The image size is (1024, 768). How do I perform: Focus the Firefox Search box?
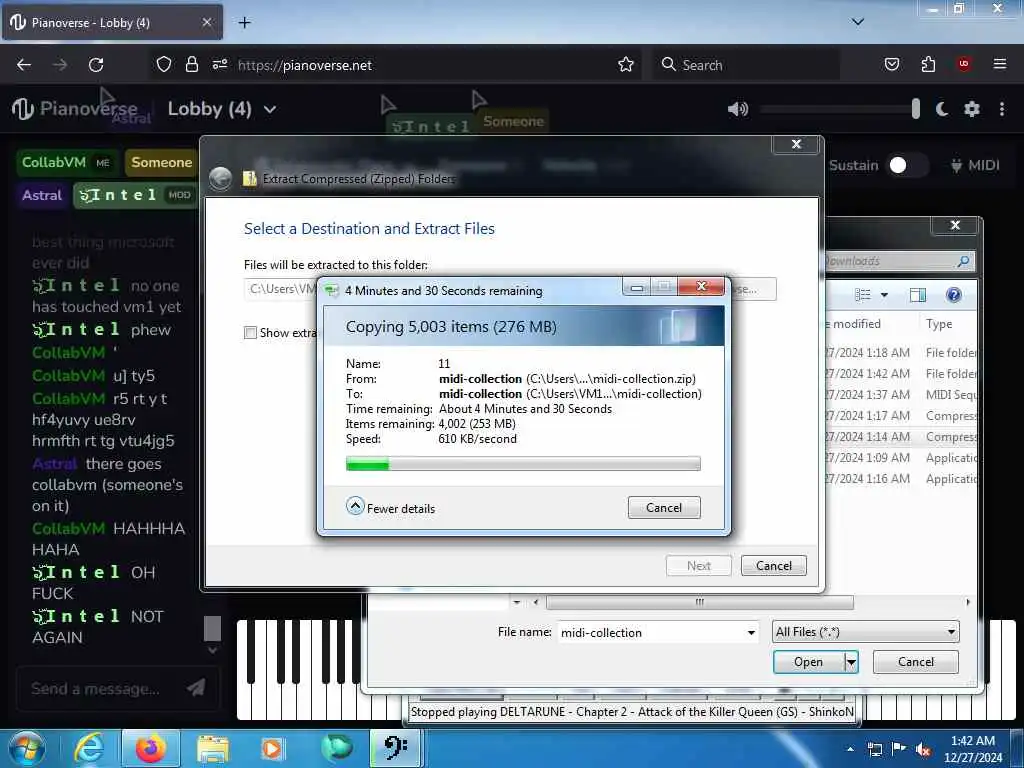pyautogui.click(x=746, y=65)
